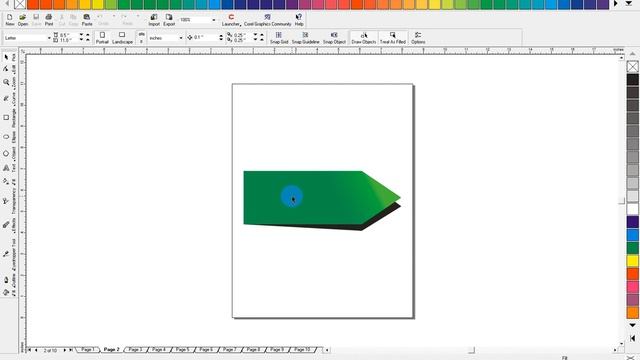Viewport: 640px width, 360px height.
Task: Click the Open file icon
Action: point(23,20)
